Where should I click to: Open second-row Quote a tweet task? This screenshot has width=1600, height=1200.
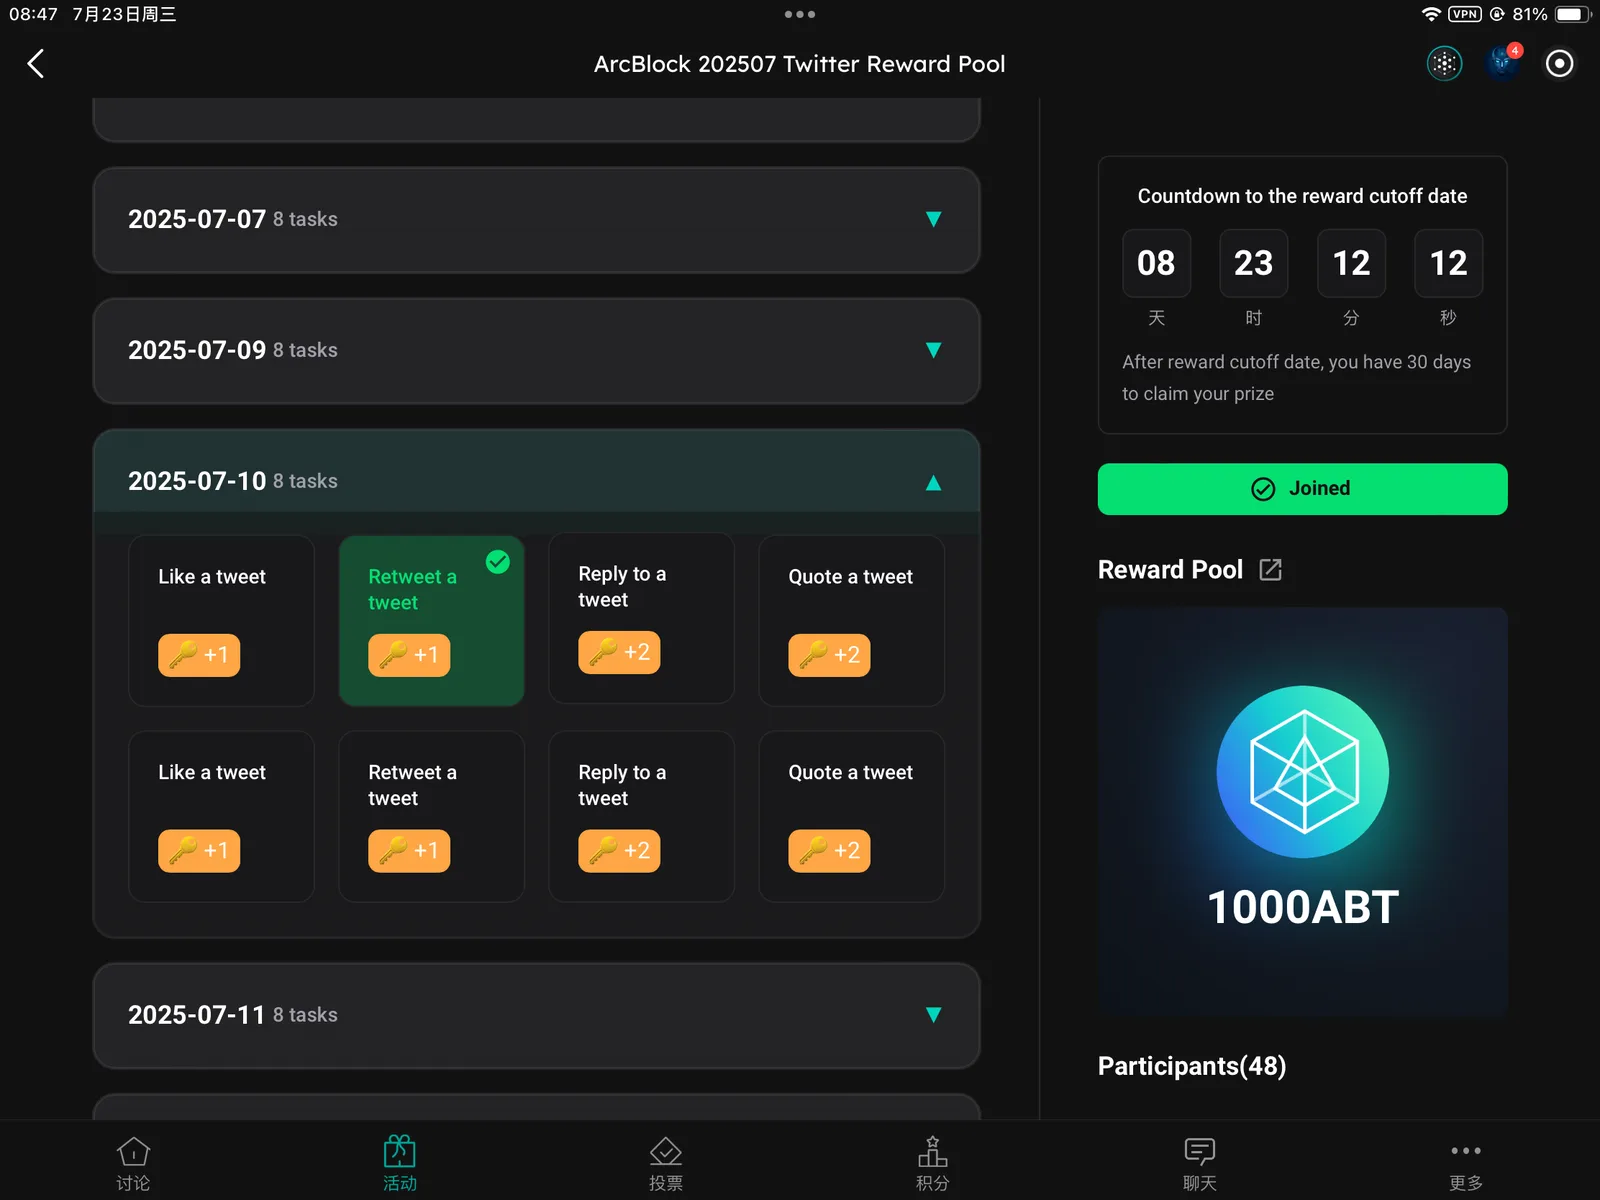coord(851,816)
